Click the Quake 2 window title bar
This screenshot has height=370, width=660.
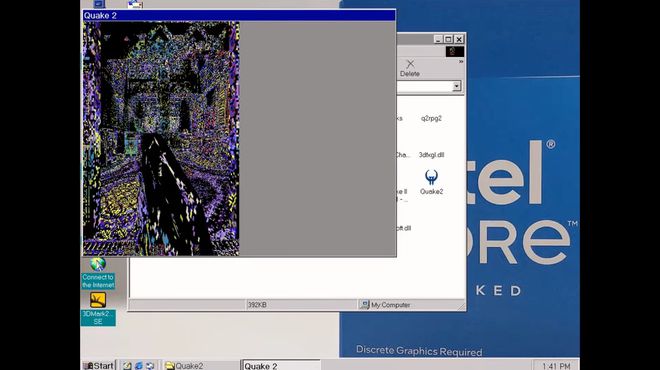coord(239,16)
